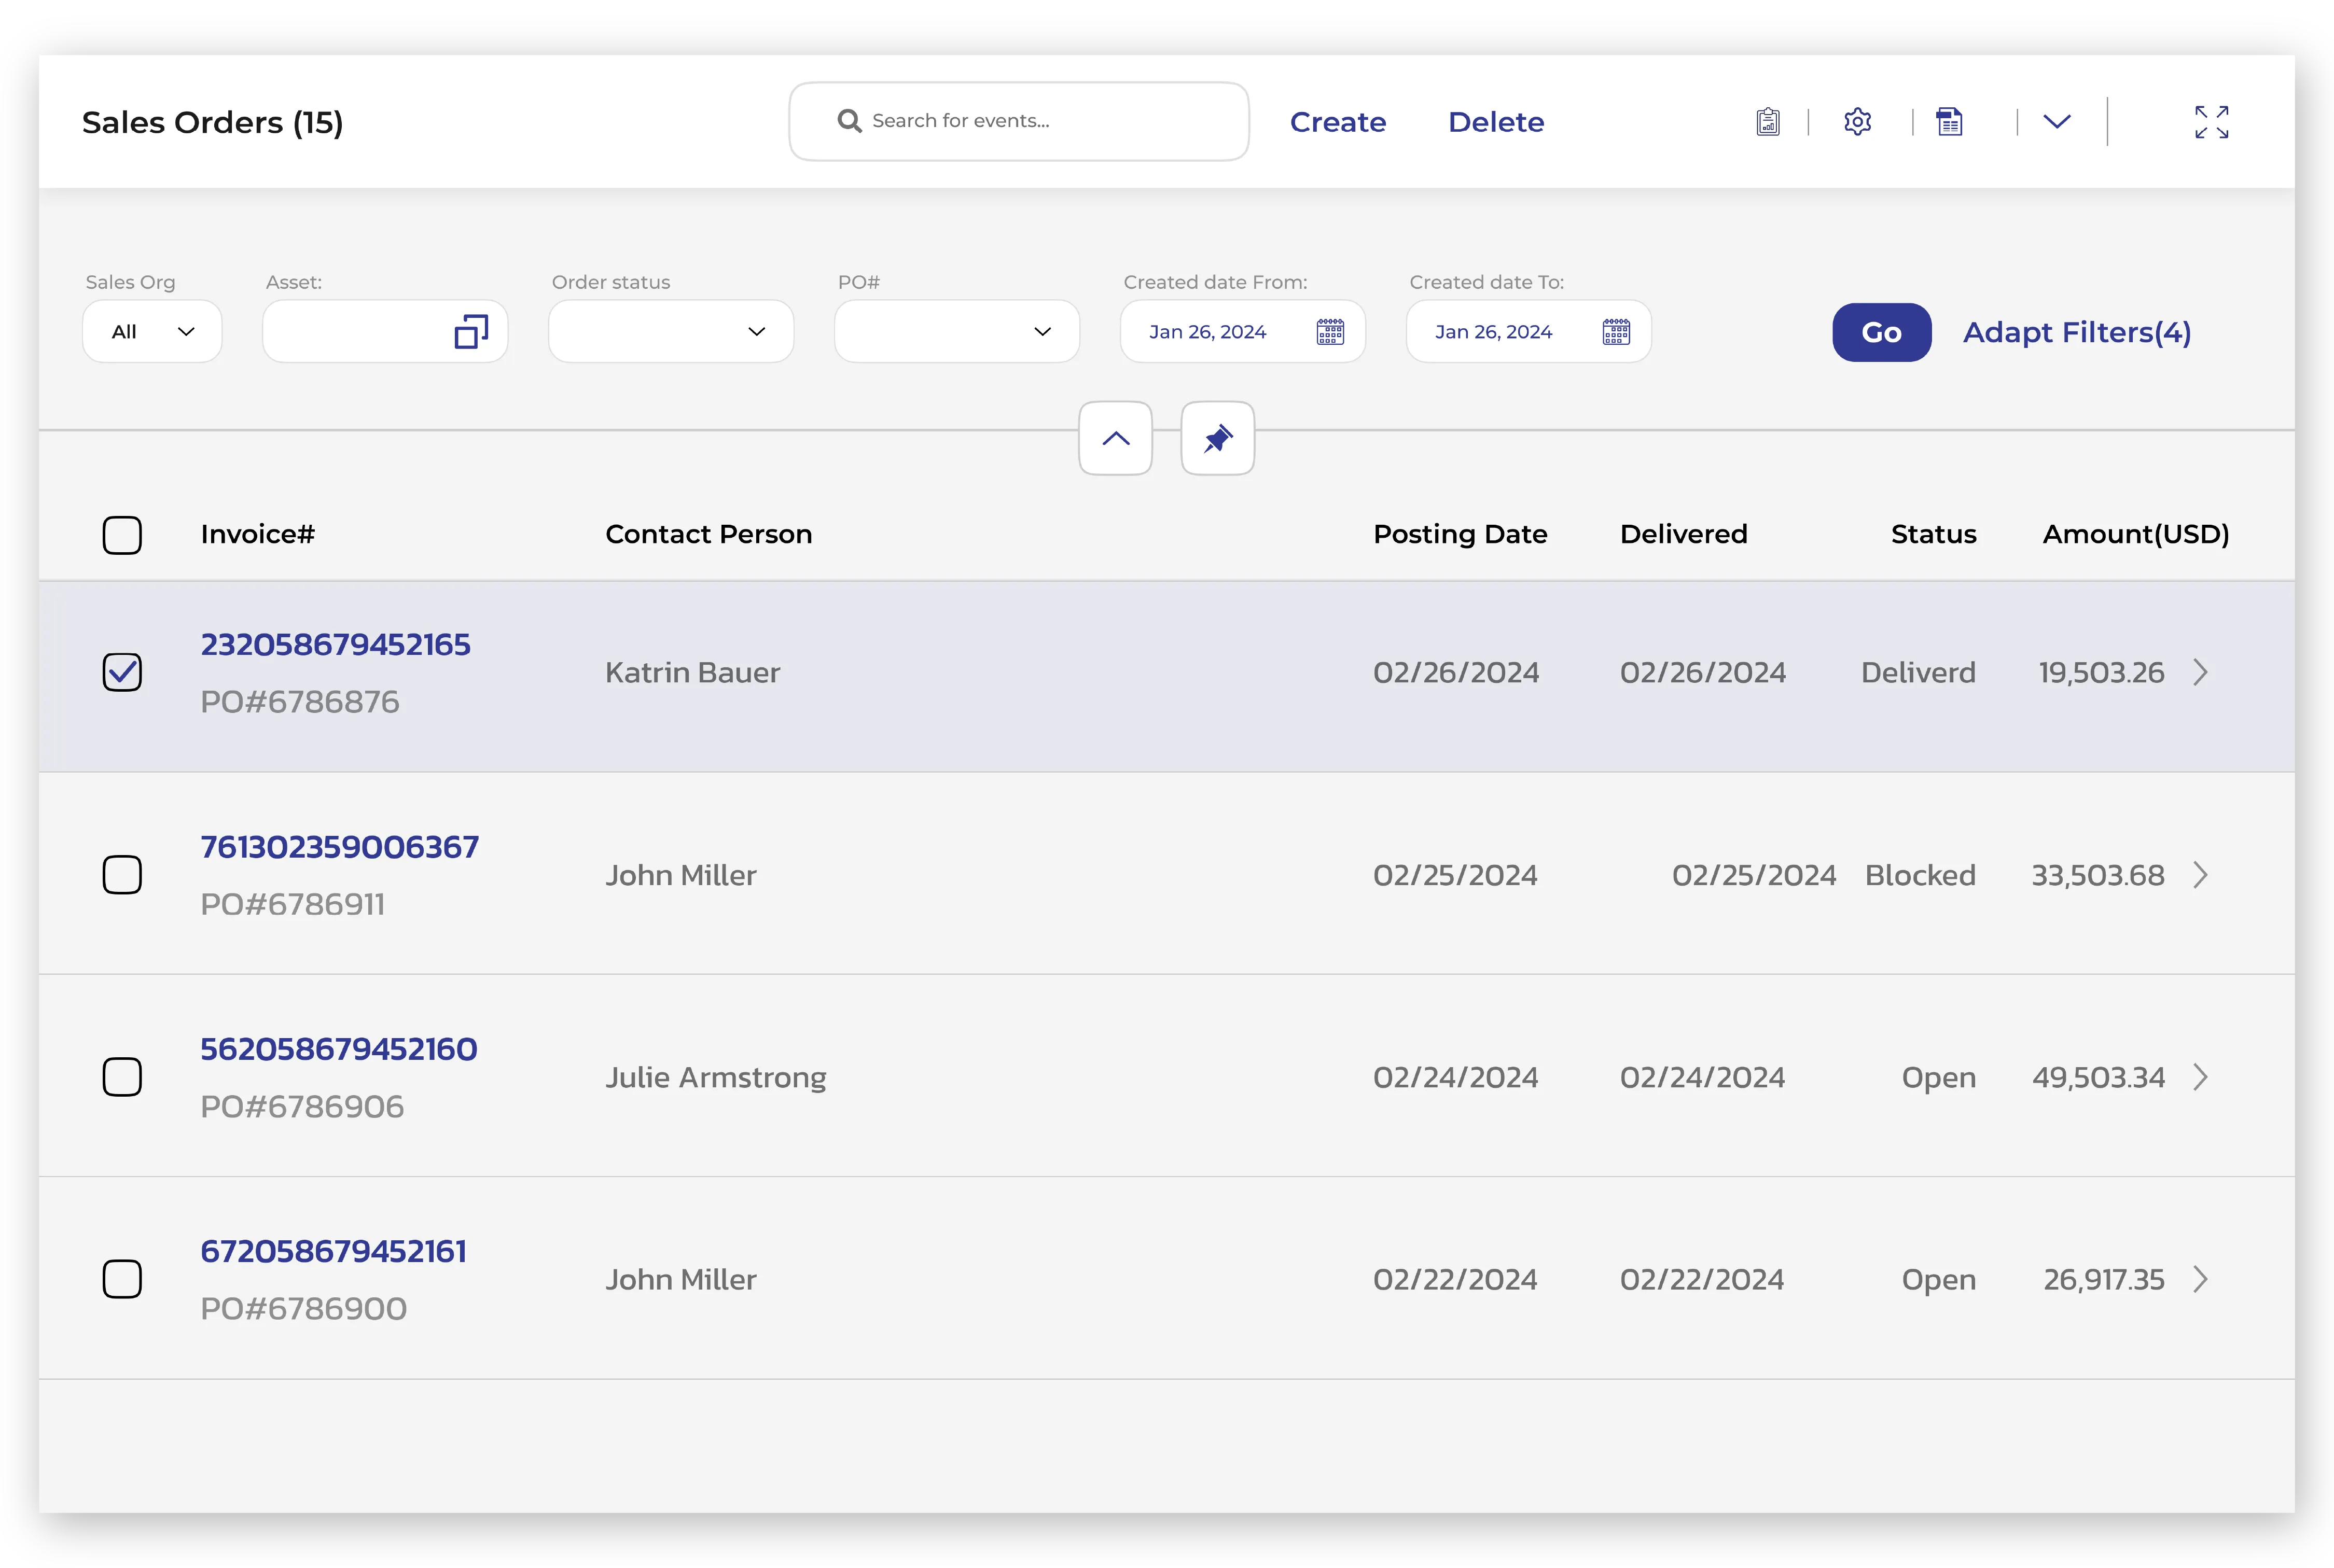This screenshot has width=2334, height=1568.
Task: Uncheck the checkbox for invoice 232058679452165
Action: pyautogui.click(x=122, y=672)
